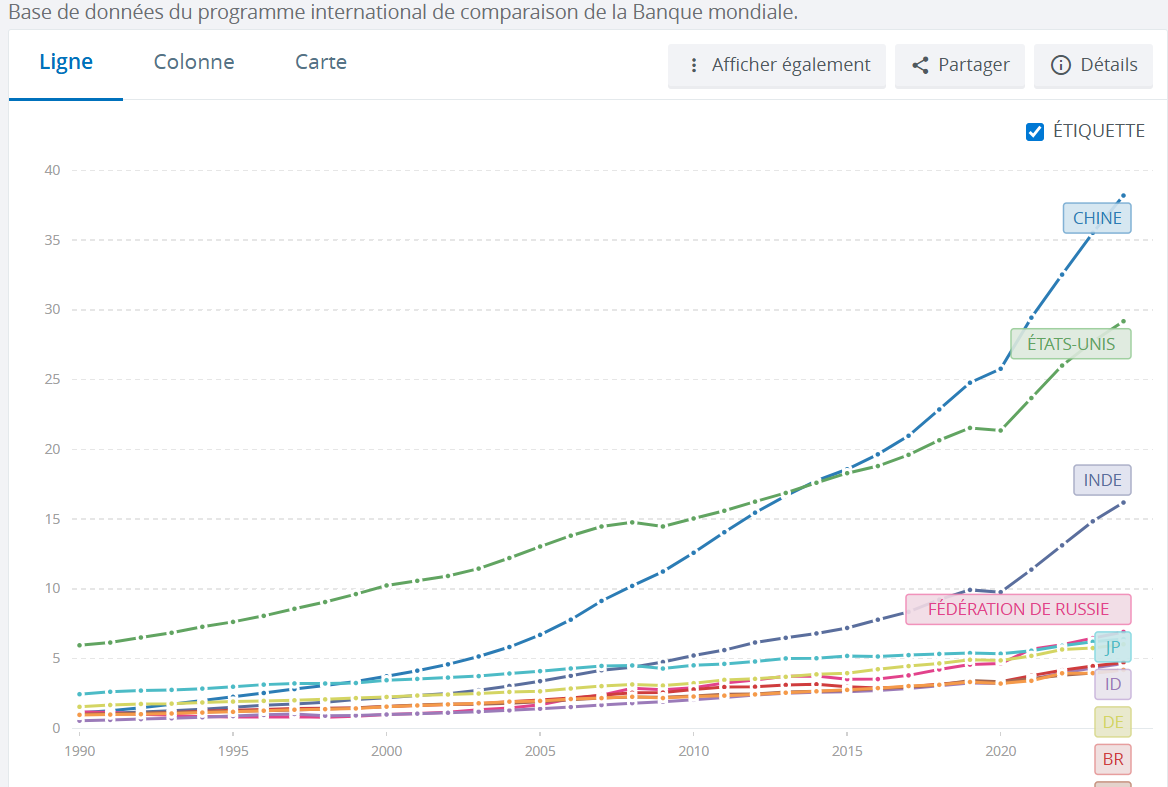The image size is (1168, 787).
Task: Click the FÉDÉRATION DE RUSSIE label
Action: point(1018,609)
